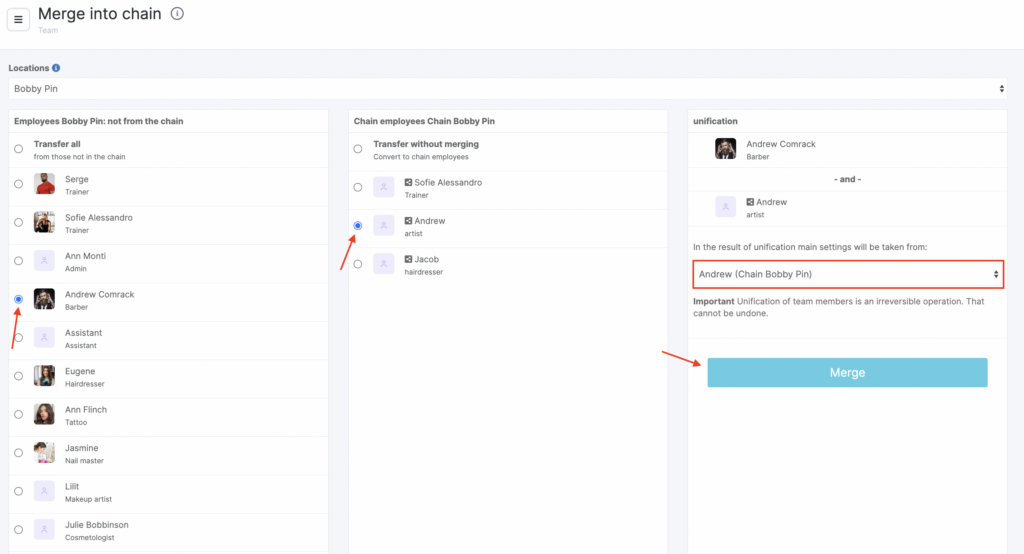Select the Transfer all radio button
The image size is (1024, 554).
pos(18,149)
